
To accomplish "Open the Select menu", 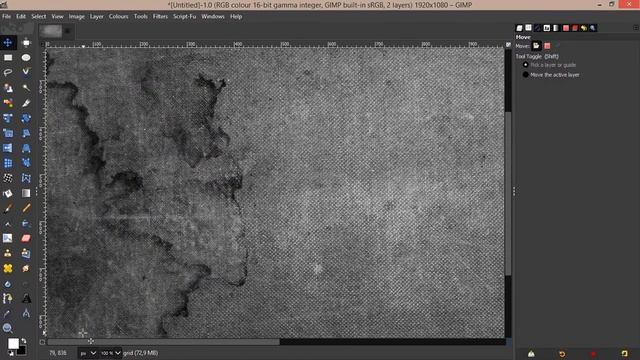I will (39, 16).
